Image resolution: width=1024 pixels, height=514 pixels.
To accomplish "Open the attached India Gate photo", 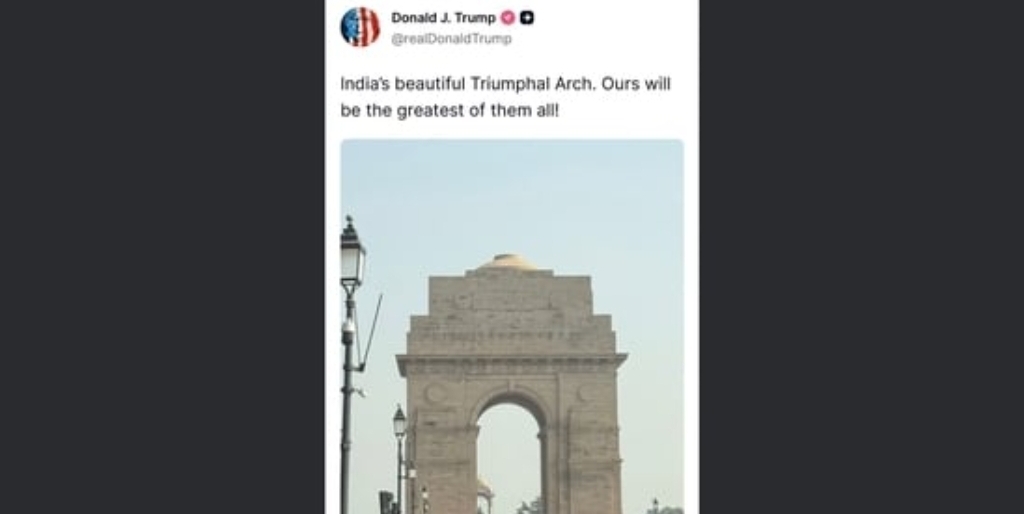I will coord(512,327).
